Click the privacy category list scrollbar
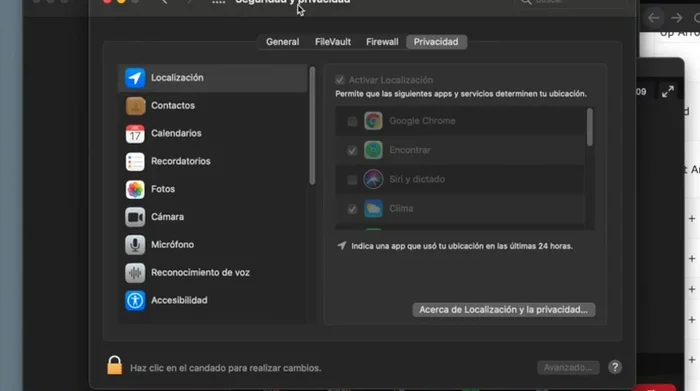This screenshot has height=391, width=700. click(x=312, y=125)
